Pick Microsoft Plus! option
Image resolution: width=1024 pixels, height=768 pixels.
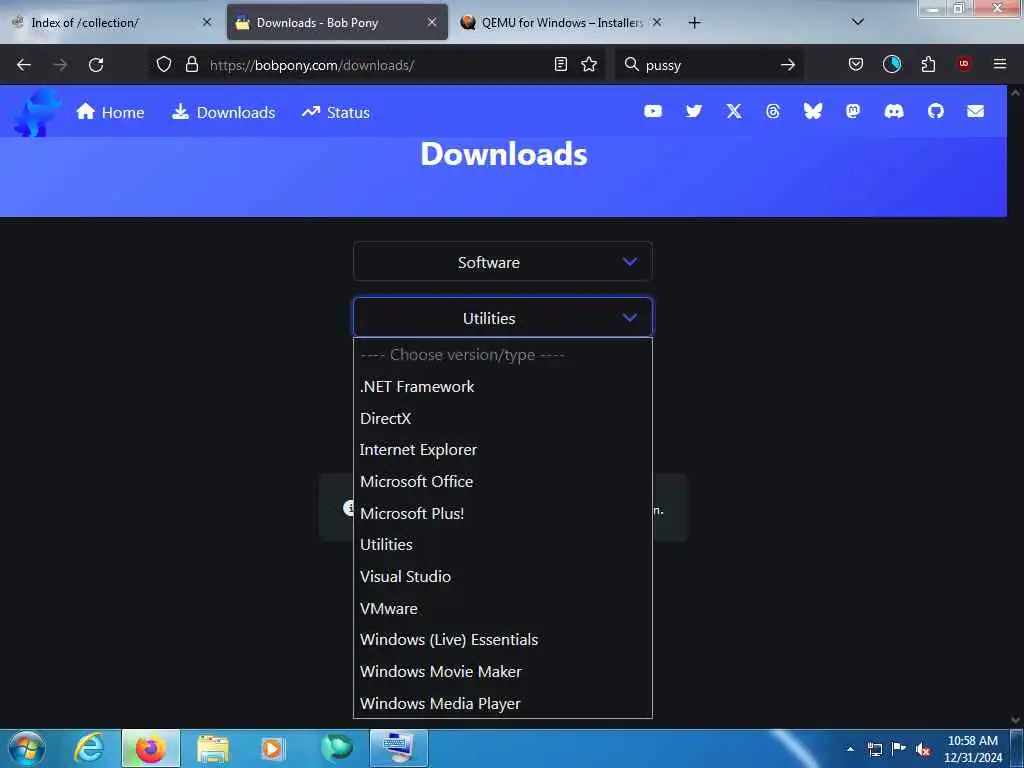(503, 513)
